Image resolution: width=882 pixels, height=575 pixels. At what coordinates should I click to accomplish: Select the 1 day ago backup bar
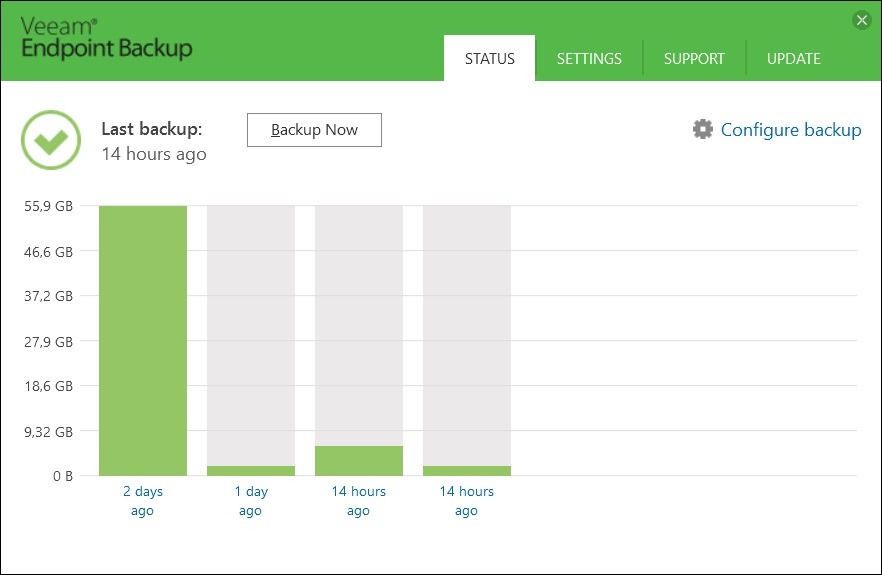click(251, 341)
